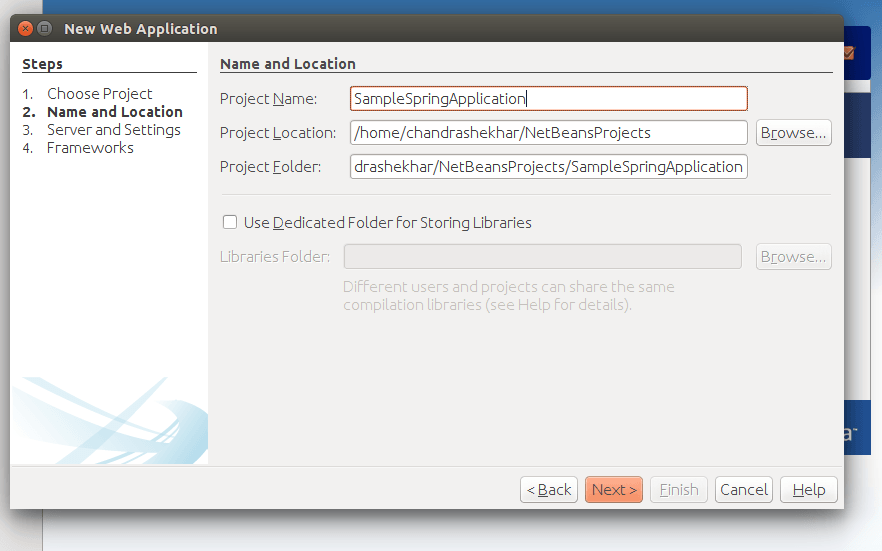Select the Name and Location step

pyautogui.click(x=114, y=112)
